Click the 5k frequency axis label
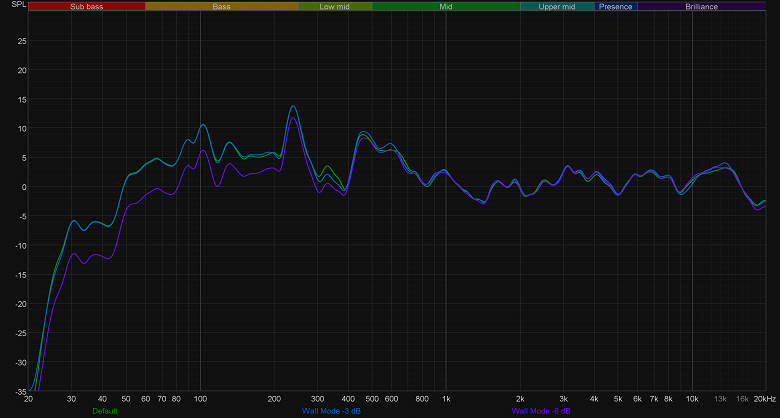This screenshot has width=780, height=418. 618,399
